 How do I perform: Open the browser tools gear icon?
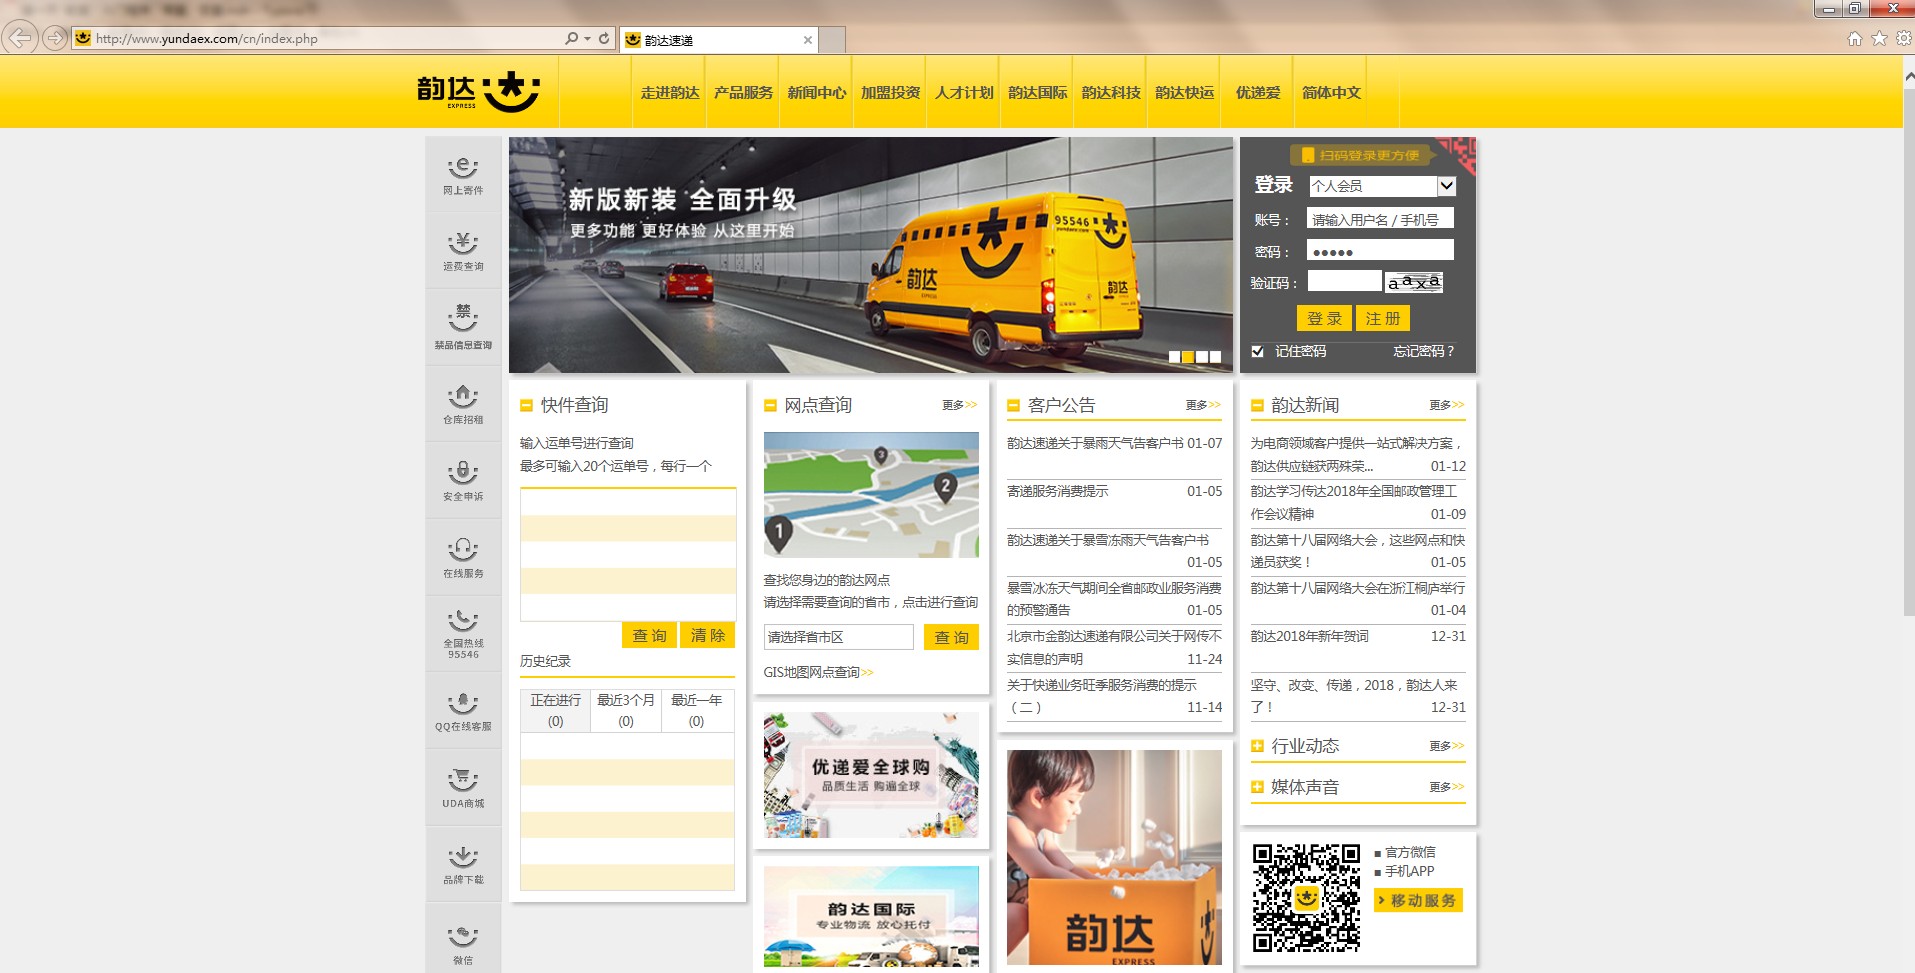click(x=1903, y=38)
